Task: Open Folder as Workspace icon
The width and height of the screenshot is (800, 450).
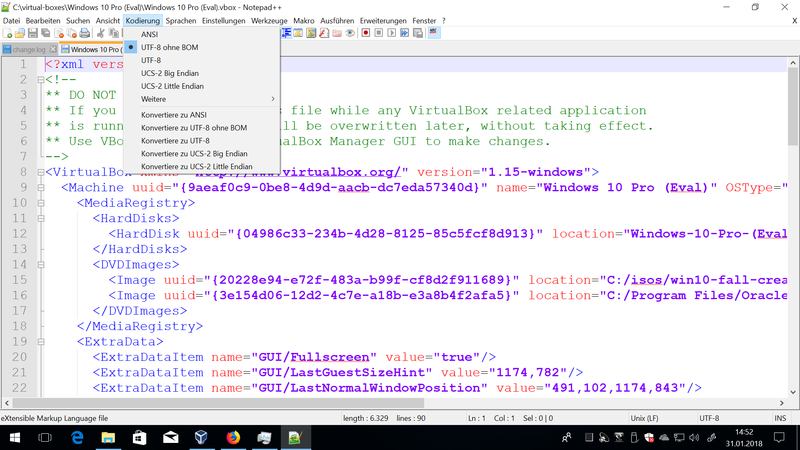Action: (337, 33)
